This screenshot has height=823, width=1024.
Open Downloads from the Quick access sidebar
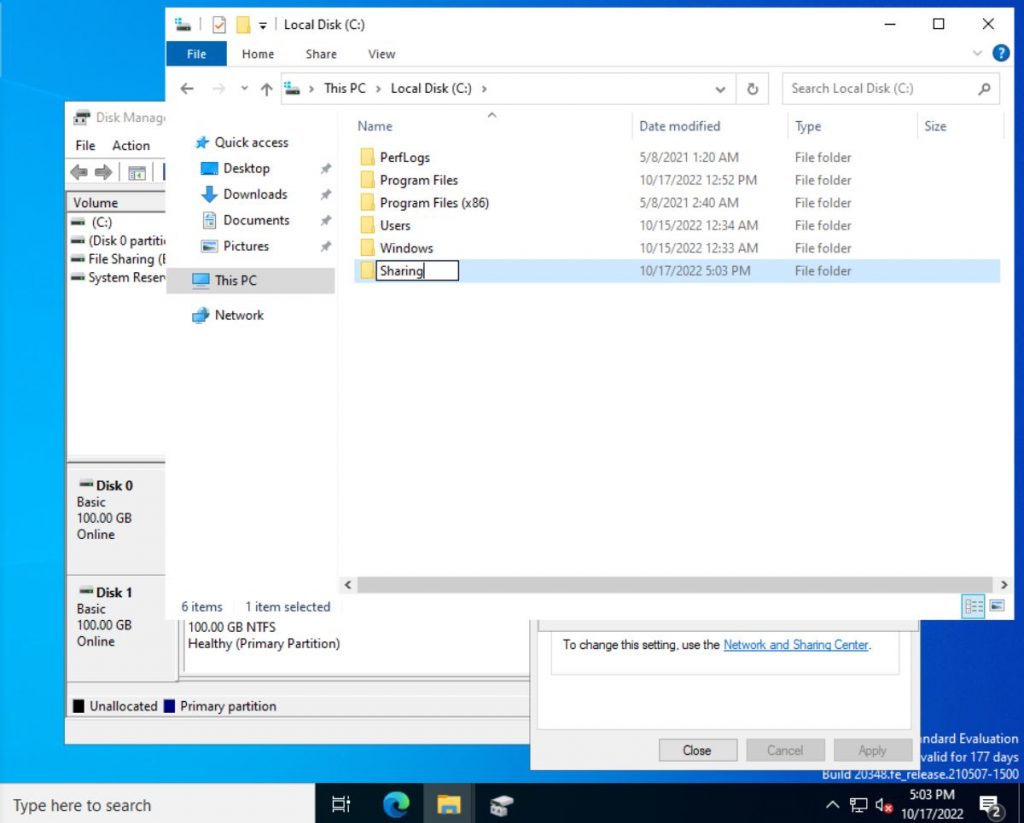(255, 194)
